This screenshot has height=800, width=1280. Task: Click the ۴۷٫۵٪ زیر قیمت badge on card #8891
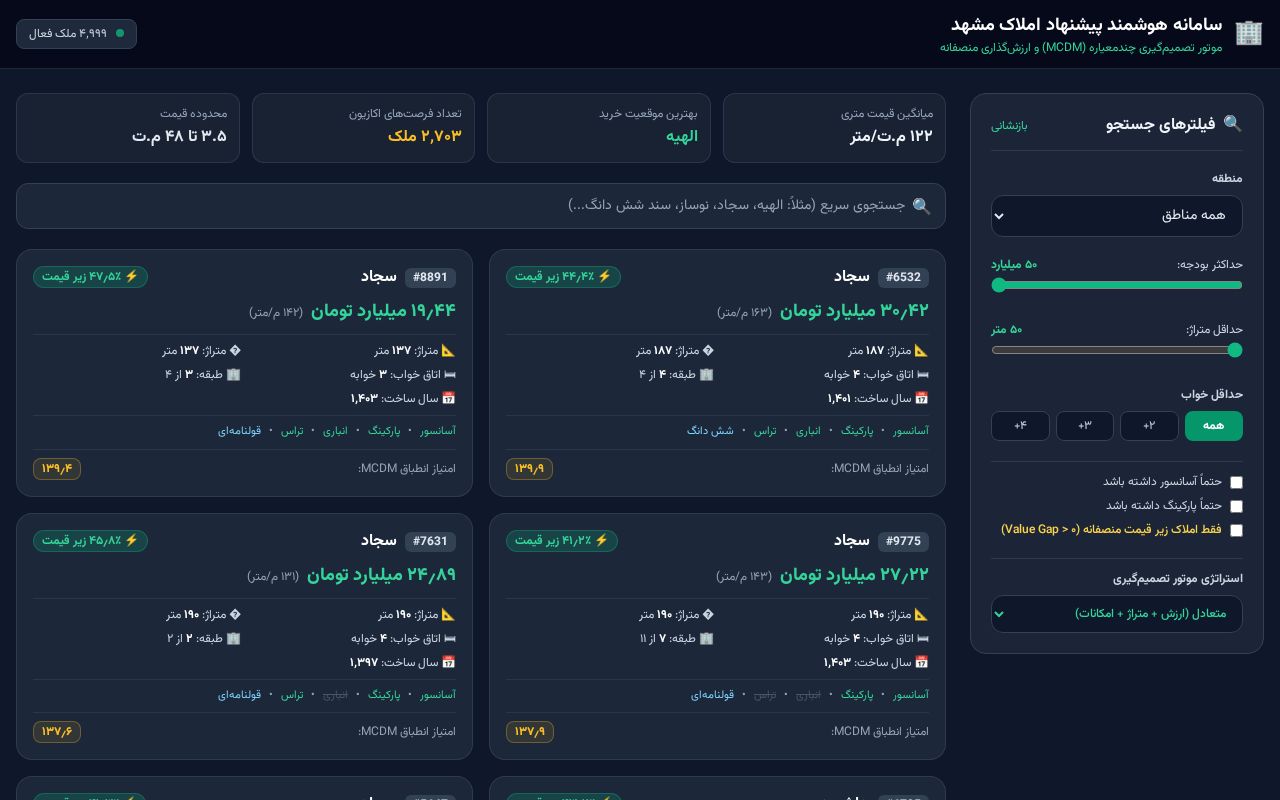point(90,277)
